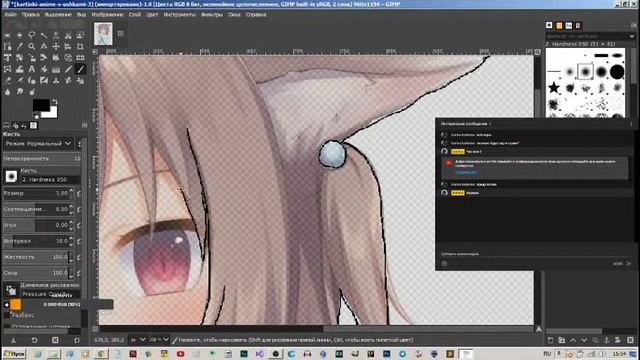Delete the layer using rightmost layers button
The width and height of the screenshot is (640, 360).
point(630,340)
